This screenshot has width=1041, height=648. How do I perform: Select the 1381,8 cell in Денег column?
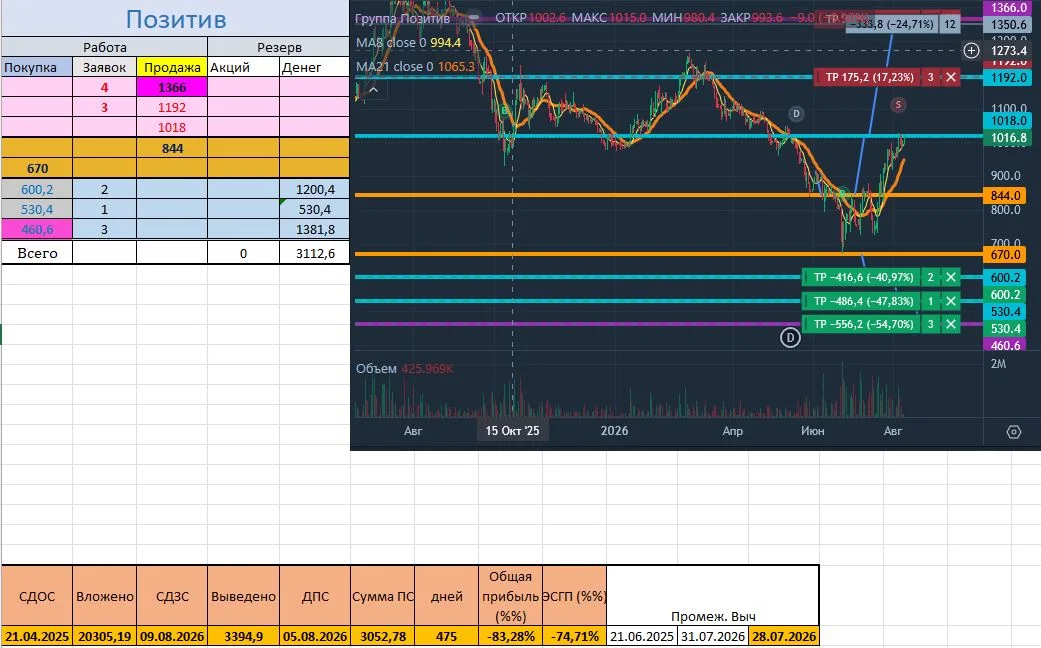pos(315,229)
